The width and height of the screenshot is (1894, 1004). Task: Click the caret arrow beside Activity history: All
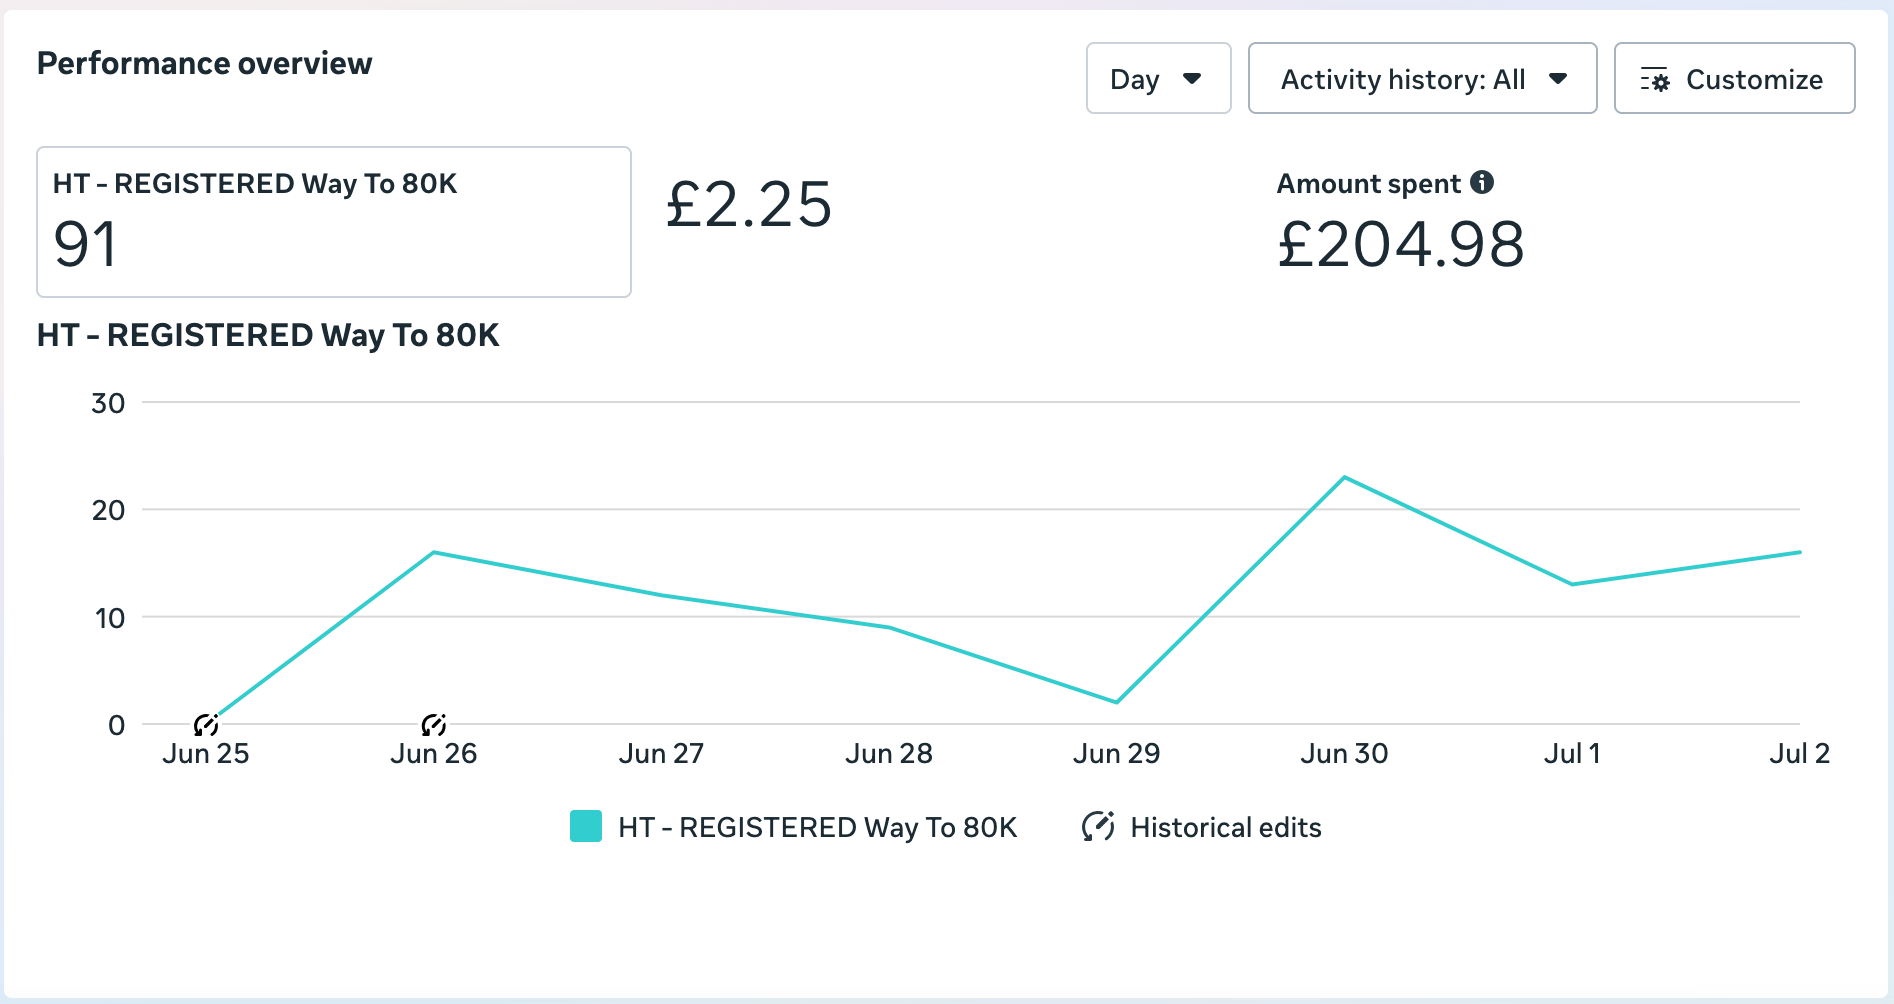click(1558, 79)
